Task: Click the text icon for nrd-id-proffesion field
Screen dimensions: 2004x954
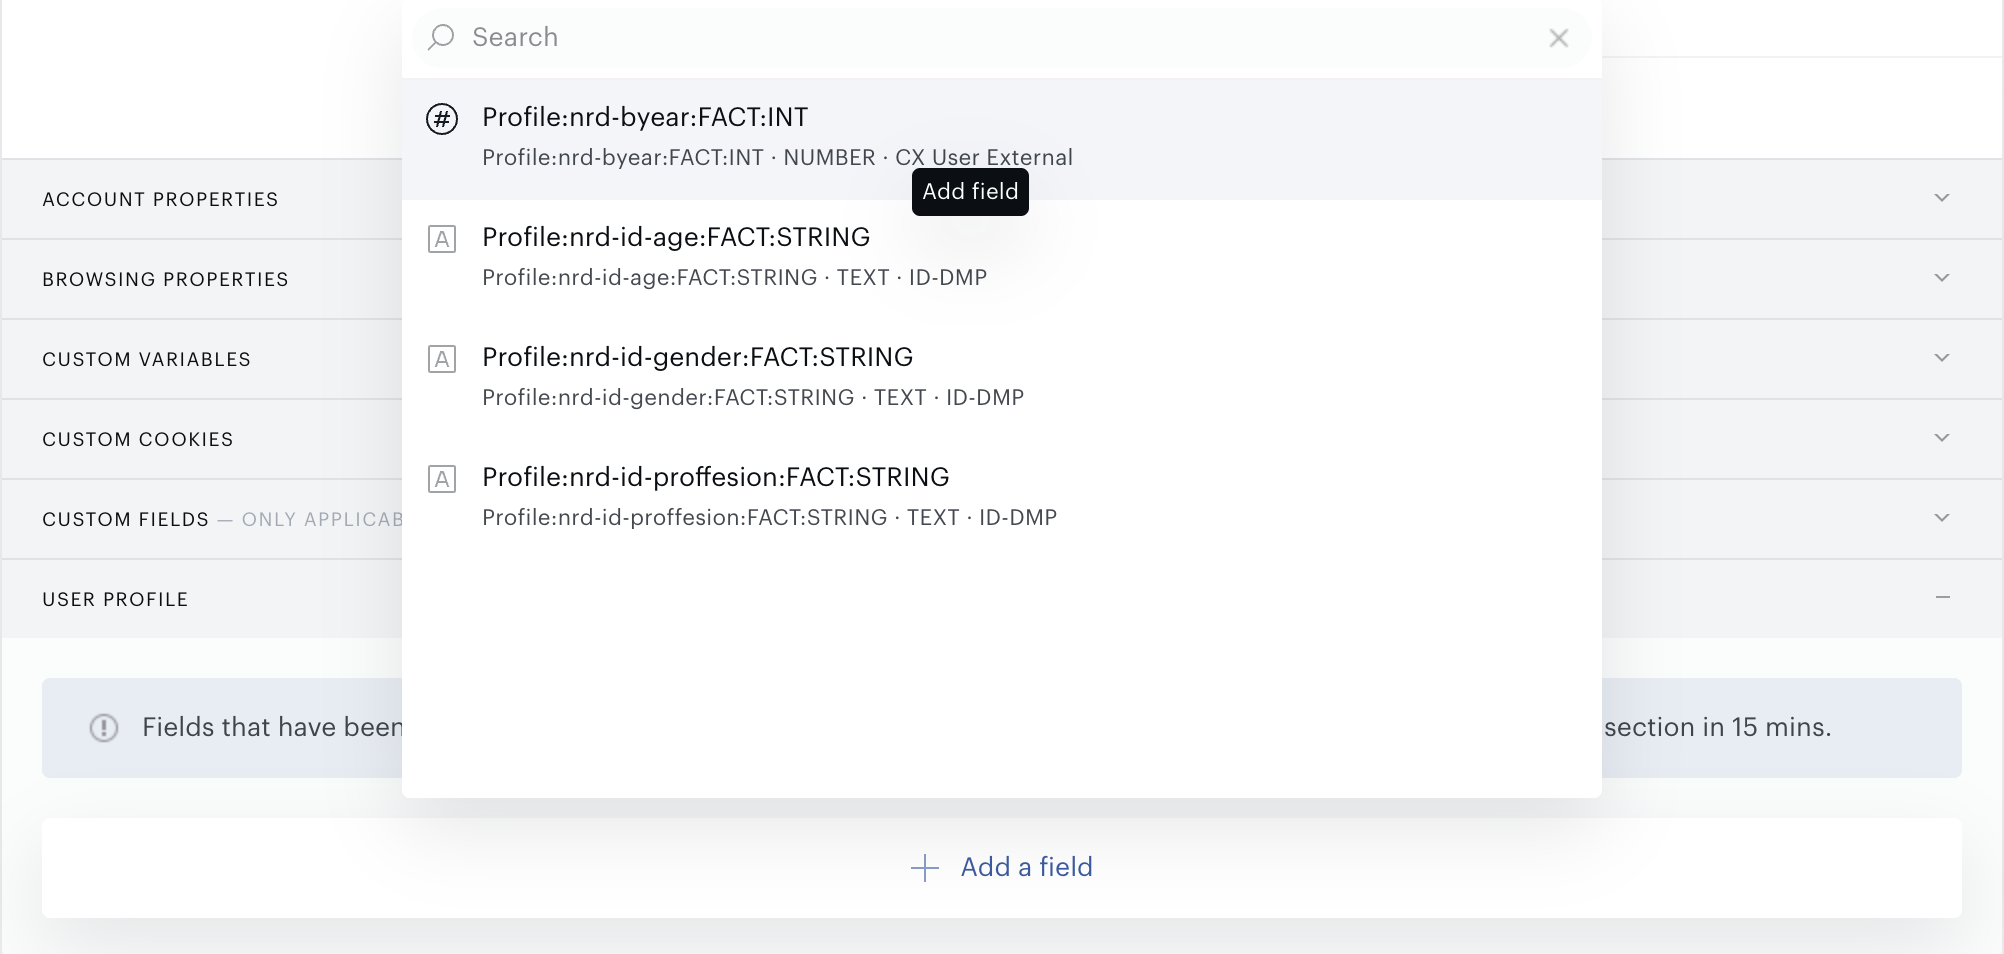Action: [442, 479]
